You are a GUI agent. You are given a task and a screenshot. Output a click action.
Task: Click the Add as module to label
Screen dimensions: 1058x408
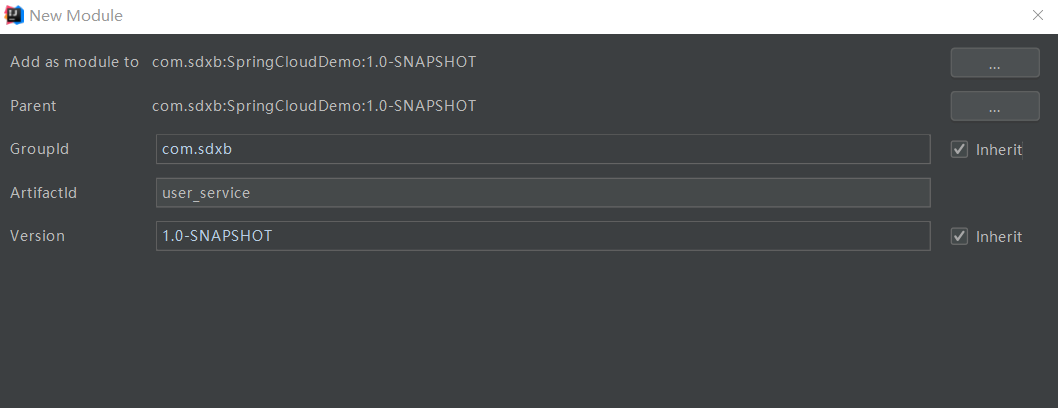(74, 62)
